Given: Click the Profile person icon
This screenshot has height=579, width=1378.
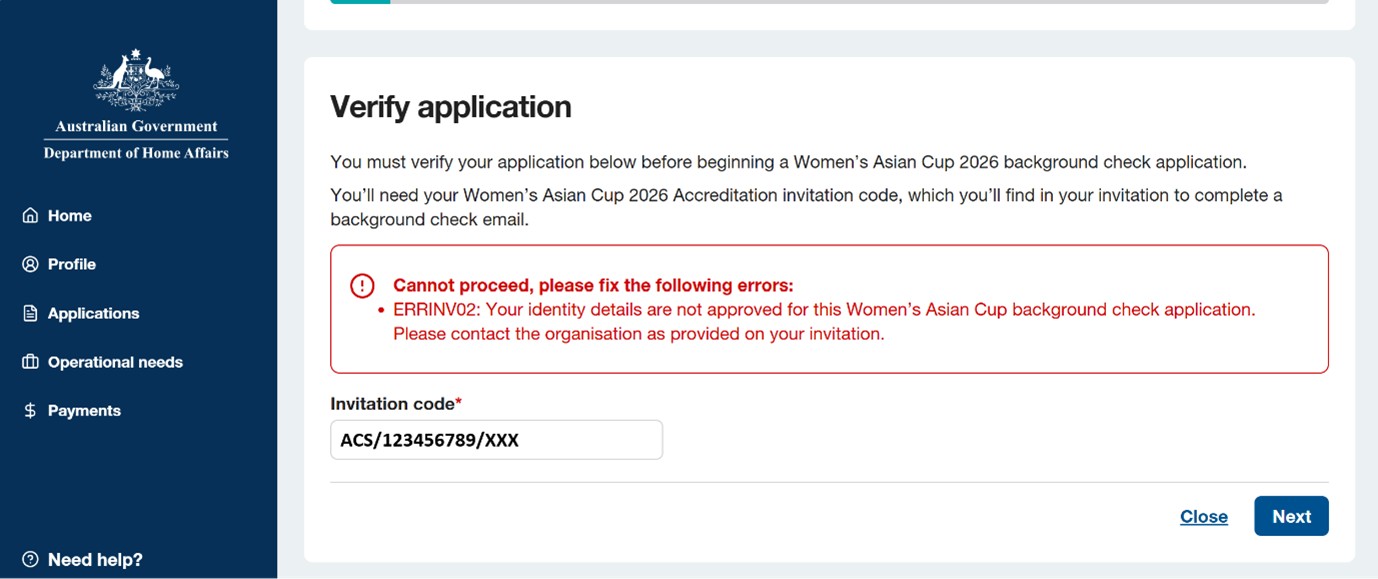Looking at the screenshot, I should [x=30, y=265].
